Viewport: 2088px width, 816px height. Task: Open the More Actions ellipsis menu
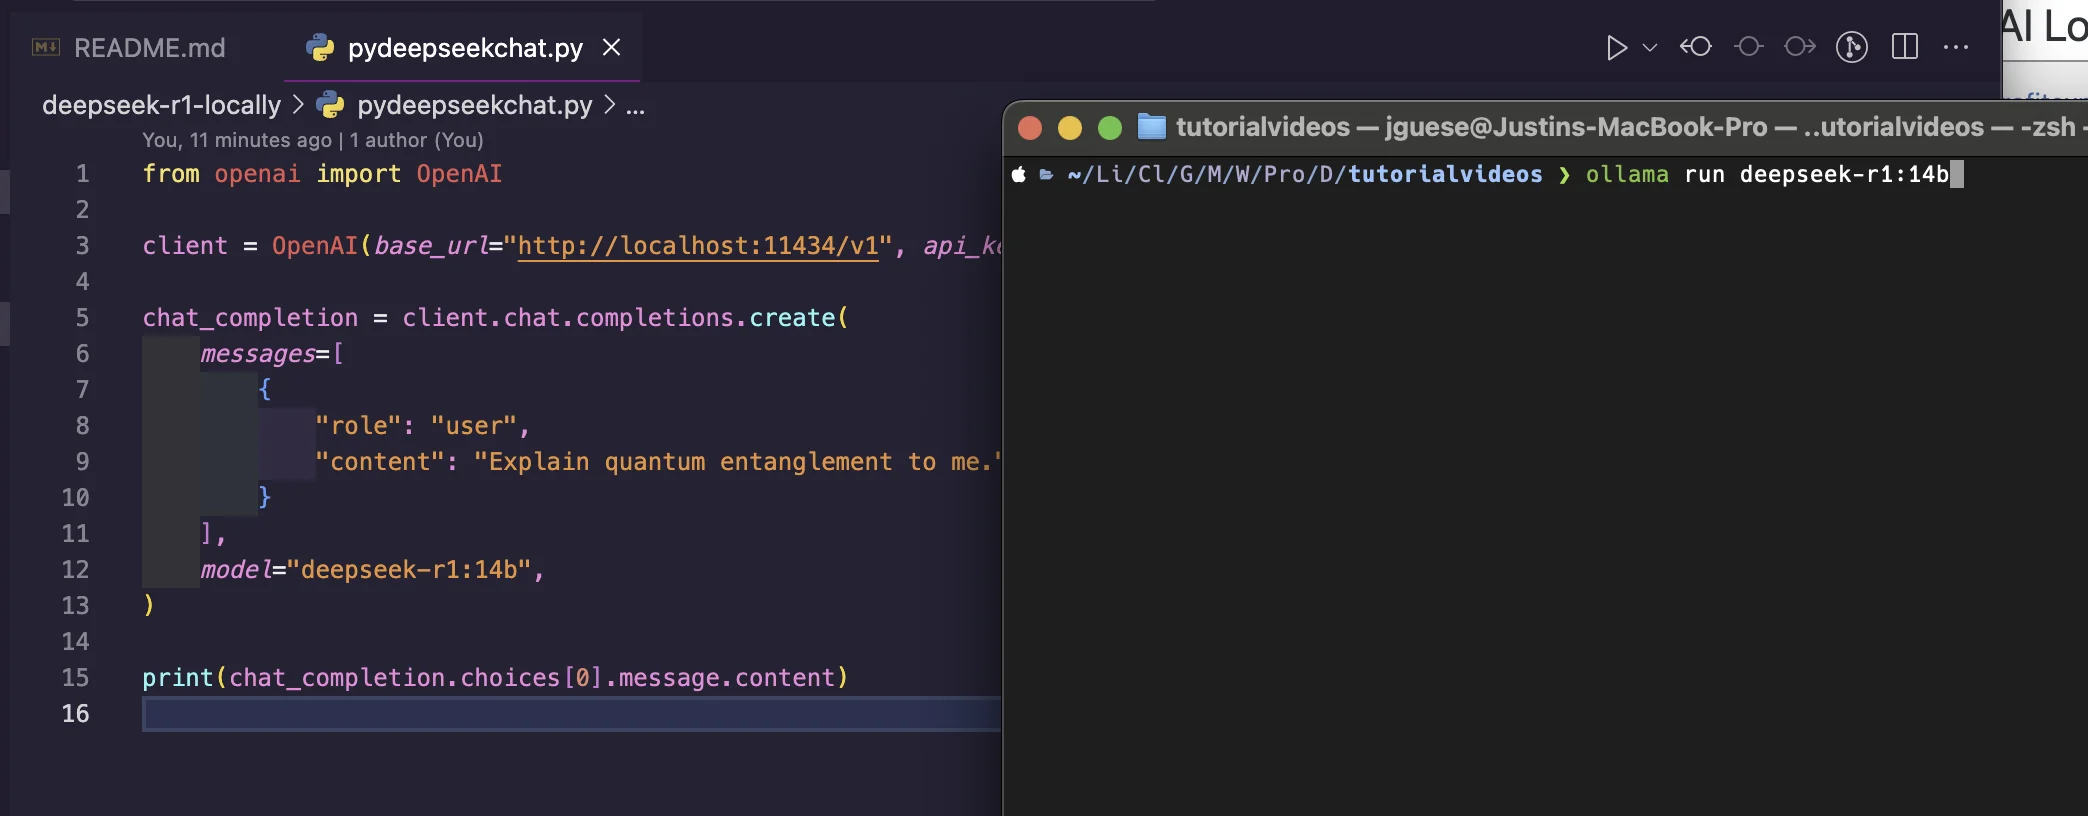click(1956, 47)
